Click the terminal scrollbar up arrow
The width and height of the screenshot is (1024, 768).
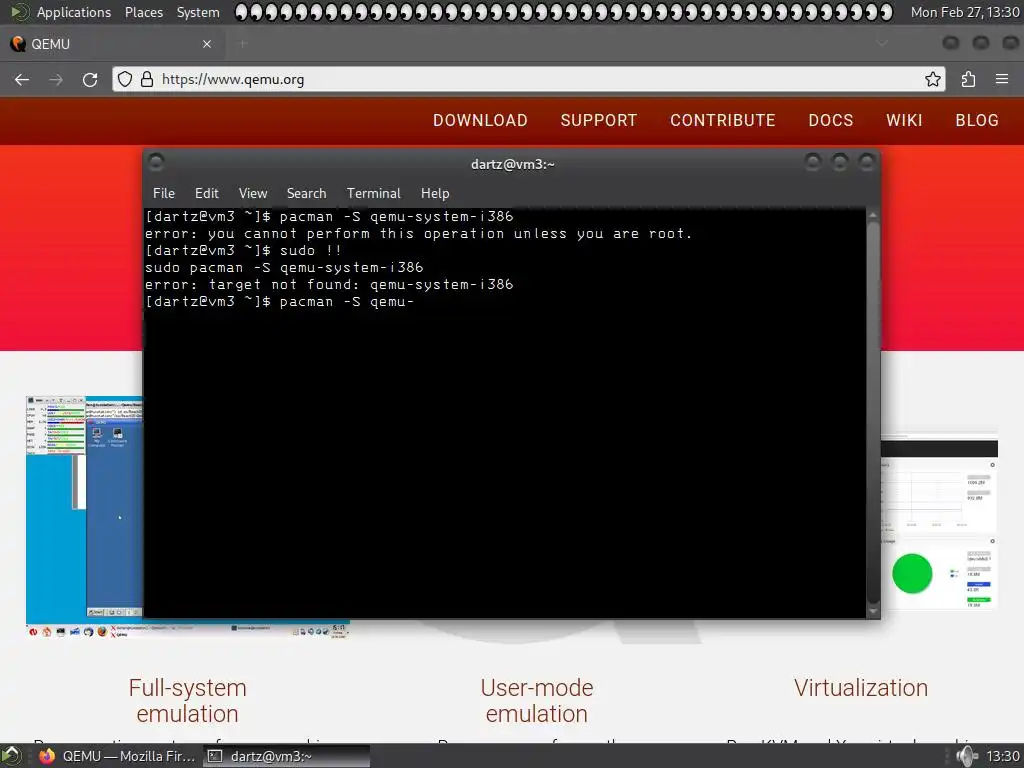coord(872,215)
